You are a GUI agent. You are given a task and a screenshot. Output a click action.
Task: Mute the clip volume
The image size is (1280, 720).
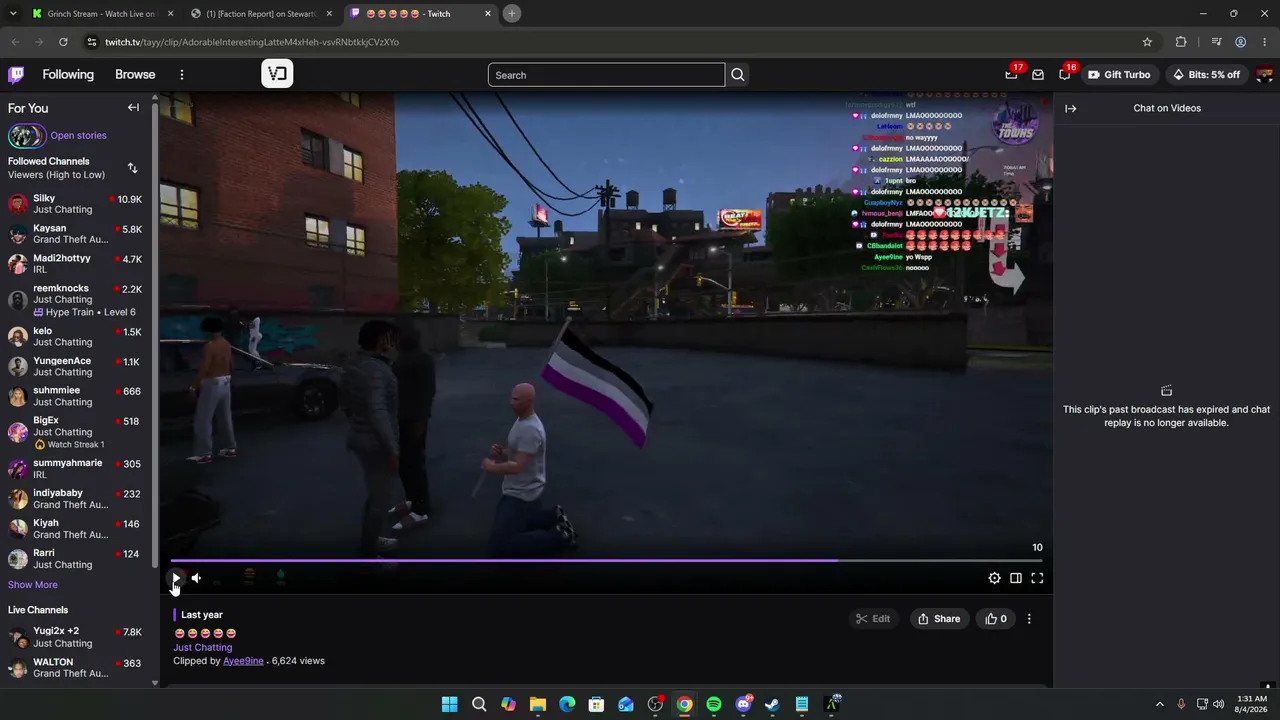coord(197,578)
